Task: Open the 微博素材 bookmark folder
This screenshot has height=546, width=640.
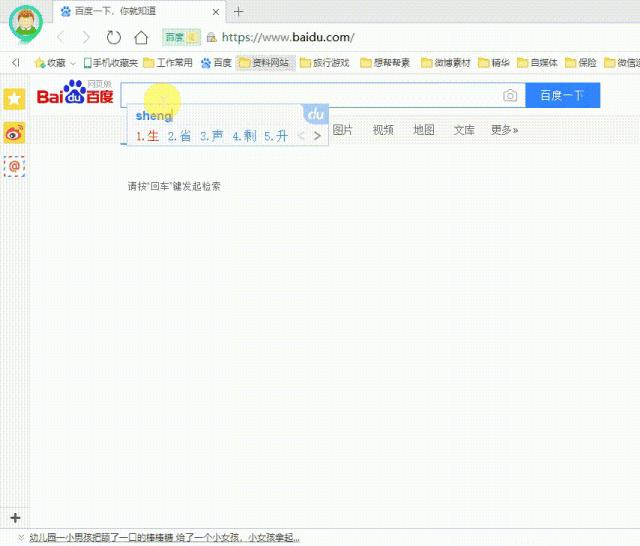Action: 446,62
